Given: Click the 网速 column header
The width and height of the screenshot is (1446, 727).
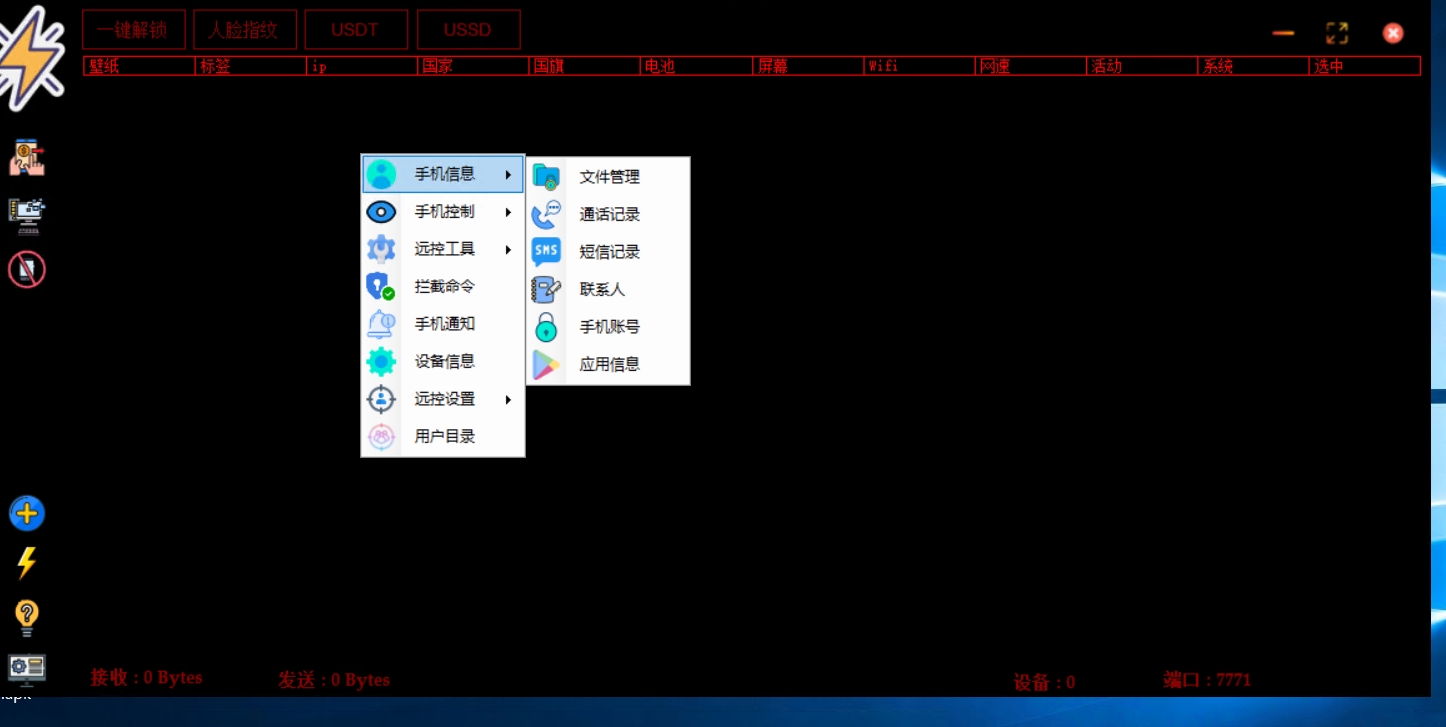Looking at the screenshot, I should pos(1030,66).
